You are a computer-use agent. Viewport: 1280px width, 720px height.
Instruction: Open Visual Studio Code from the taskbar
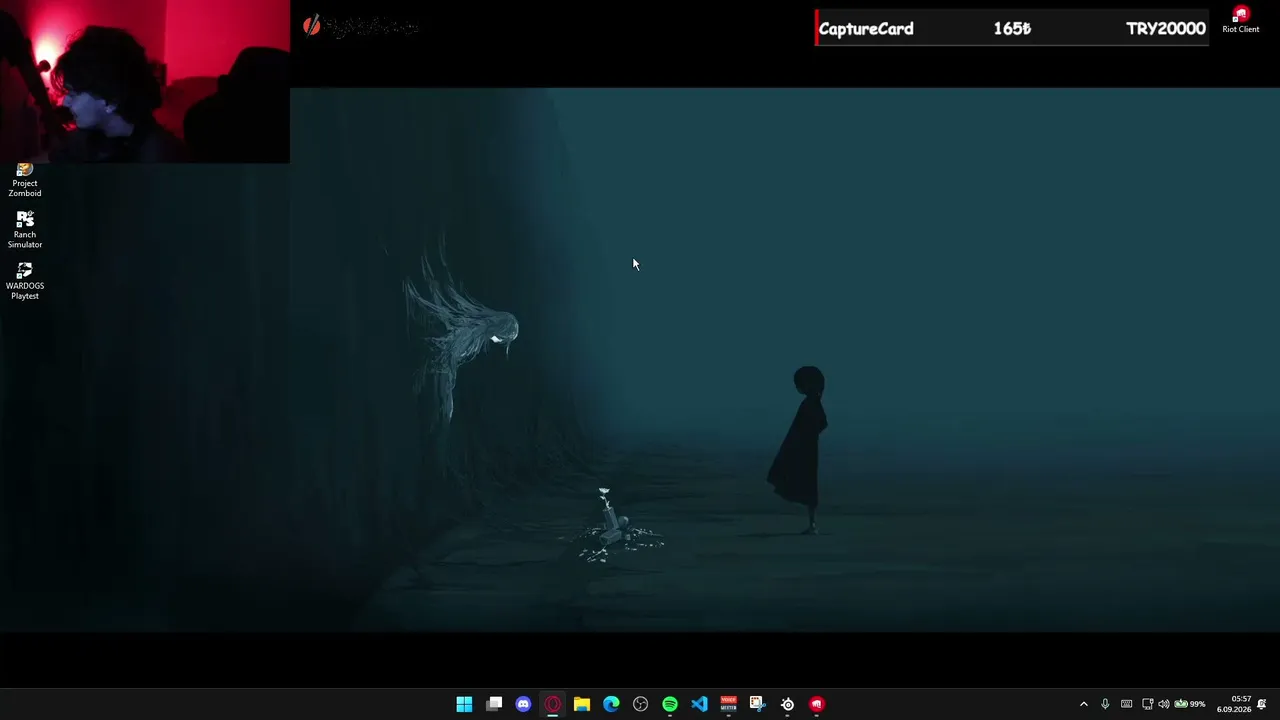[699, 704]
